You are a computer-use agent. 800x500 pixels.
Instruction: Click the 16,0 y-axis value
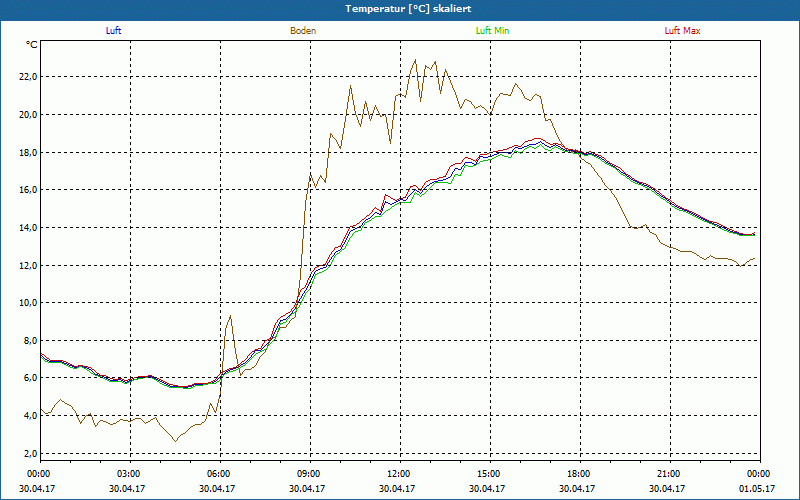point(28,190)
